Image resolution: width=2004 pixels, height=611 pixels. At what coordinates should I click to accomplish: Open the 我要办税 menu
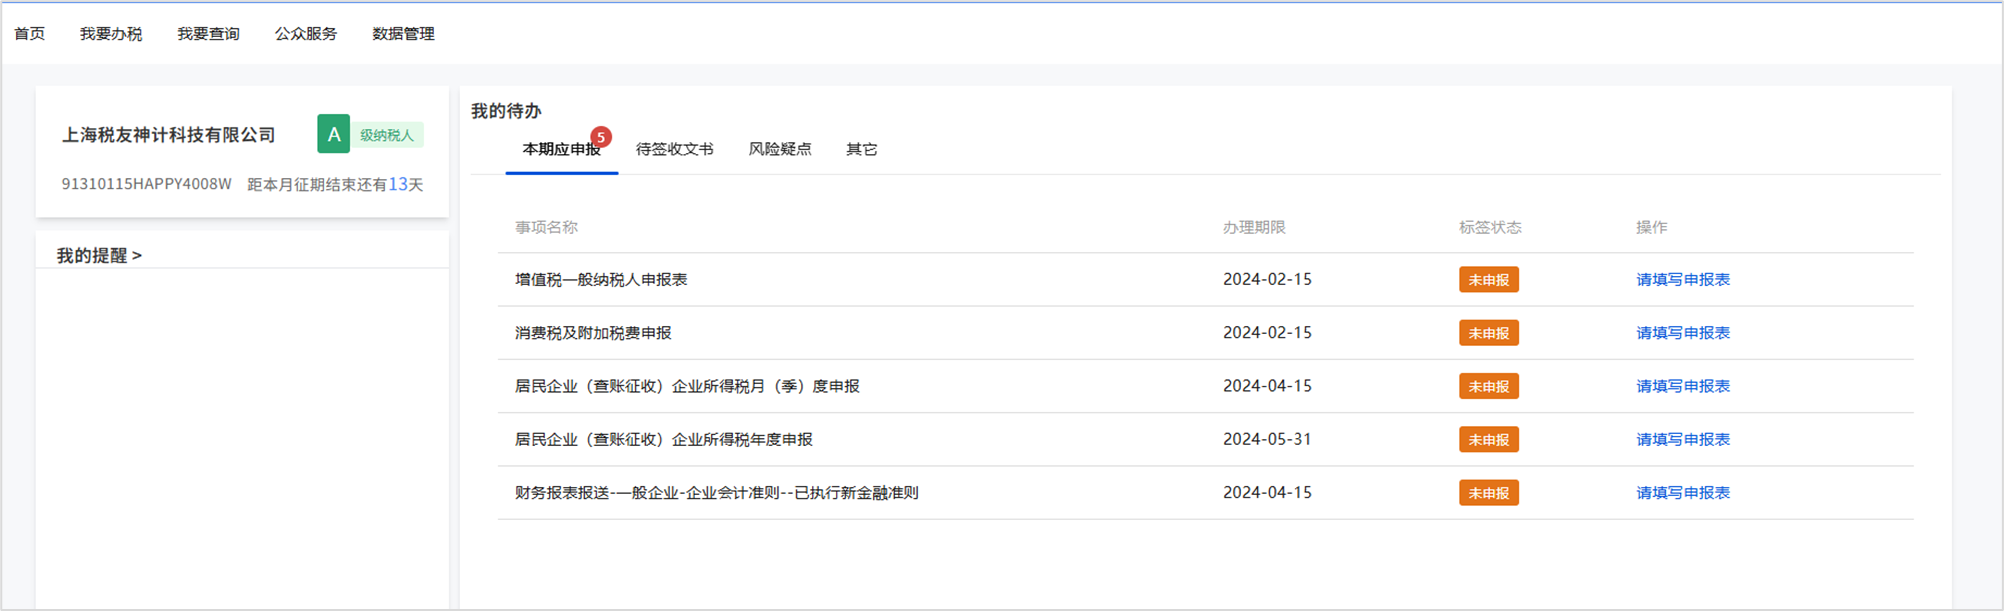click(111, 34)
